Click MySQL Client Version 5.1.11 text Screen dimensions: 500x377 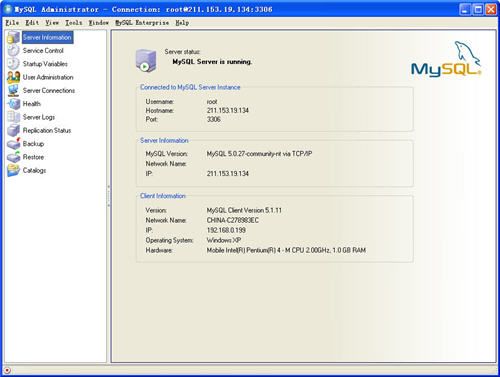[244, 210]
